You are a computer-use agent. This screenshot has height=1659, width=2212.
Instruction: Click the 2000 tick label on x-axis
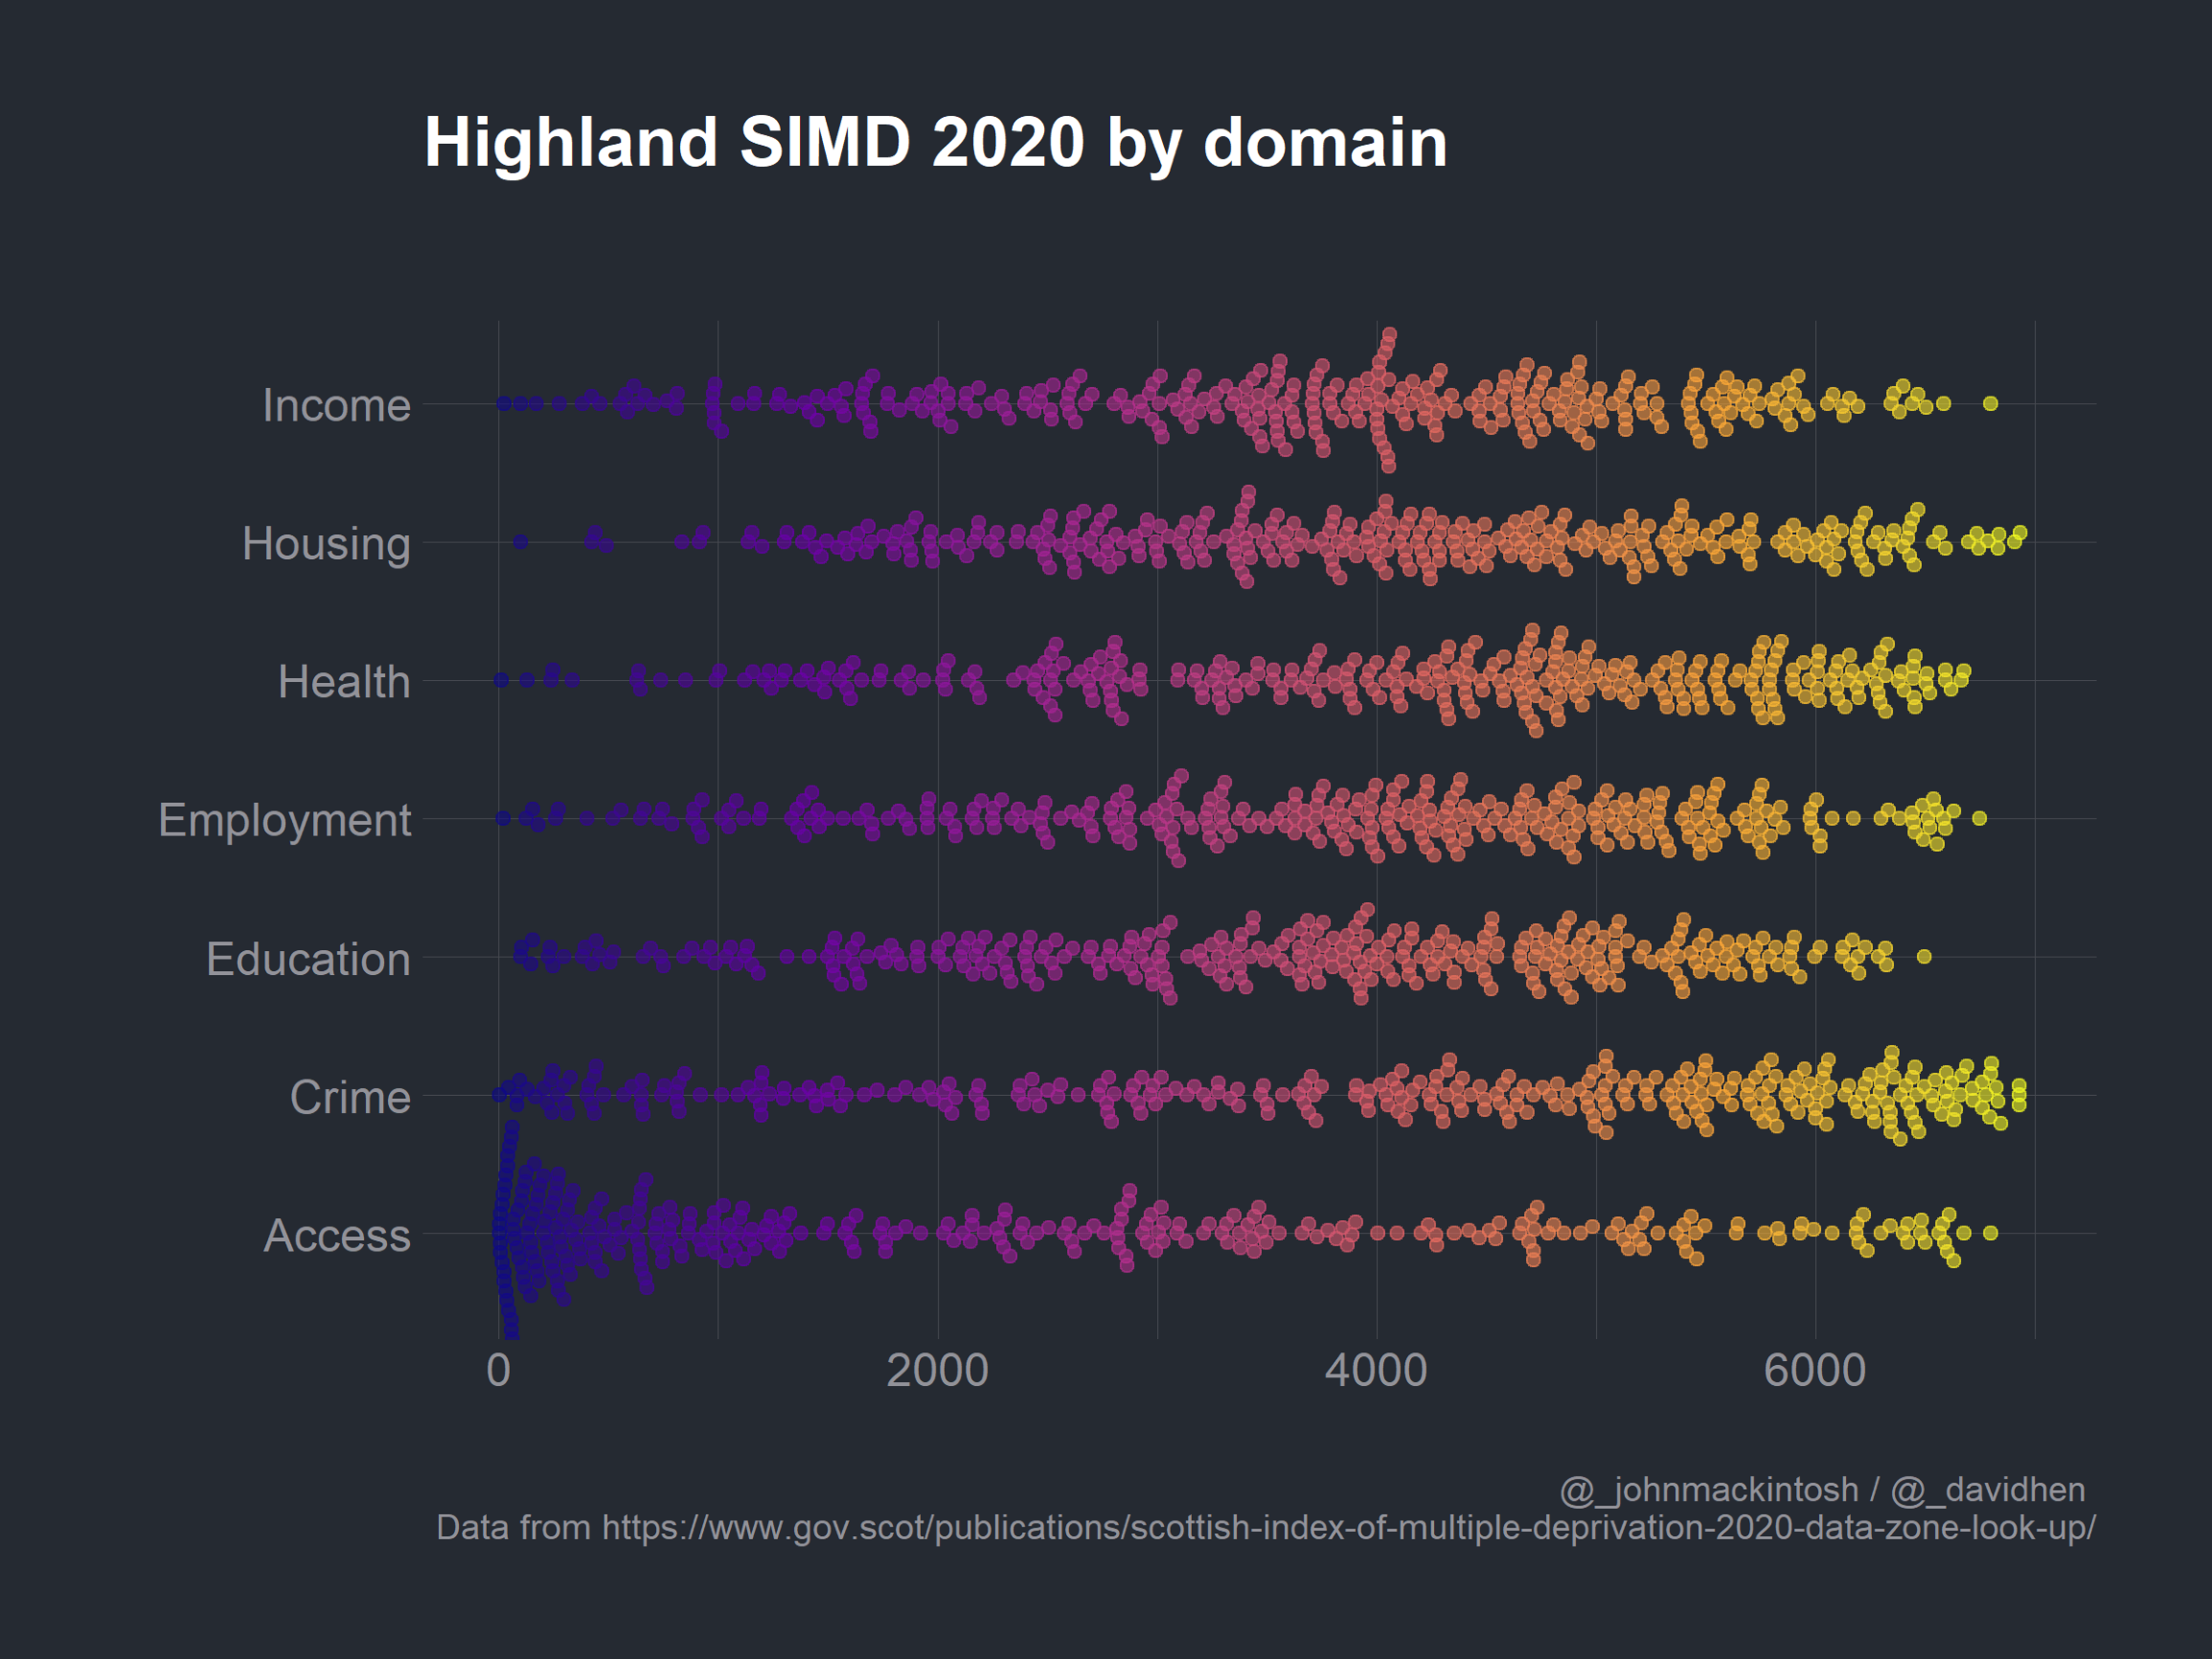(937, 1370)
